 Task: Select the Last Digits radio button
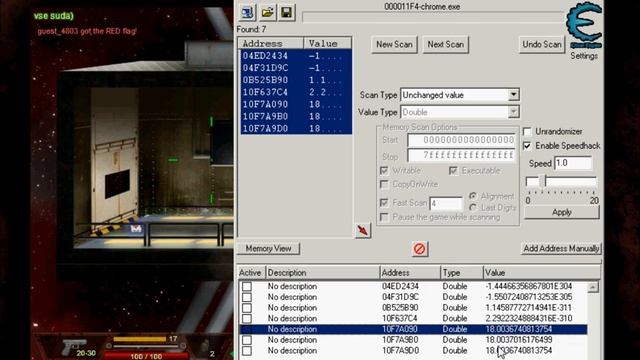click(473, 208)
